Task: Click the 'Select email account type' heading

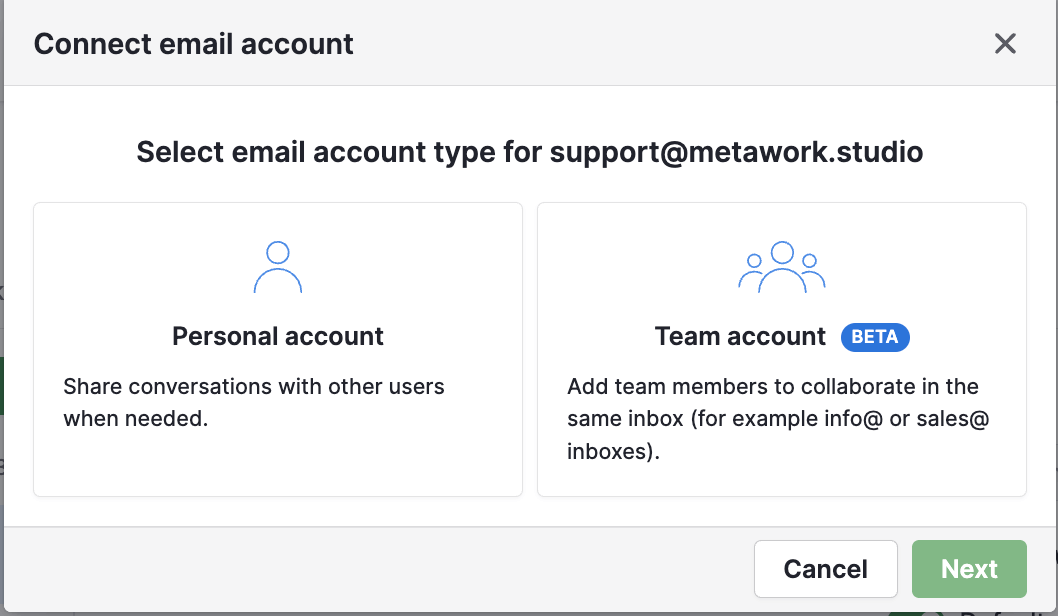Action: 340,152
